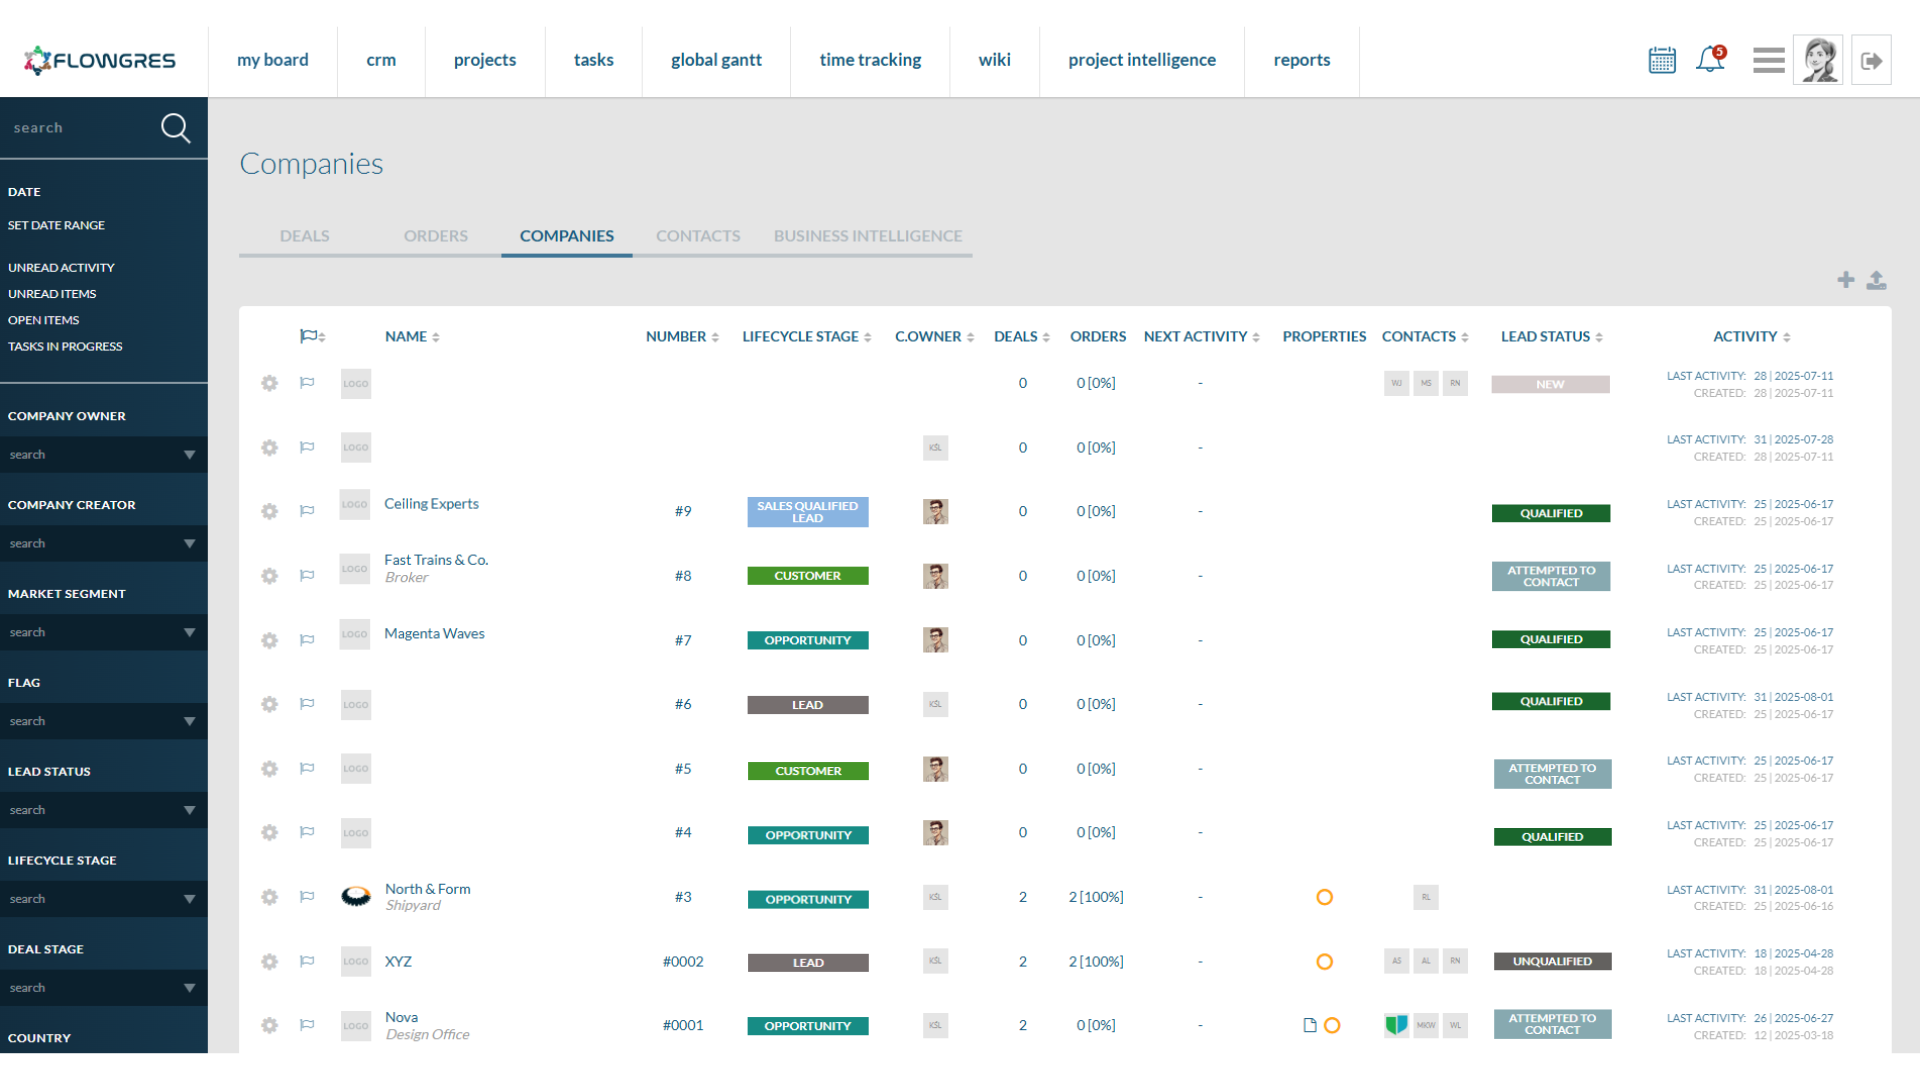1920x1080 pixels.
Task: Expand the Lead Status filter dropdown
Action: point(104,810)
